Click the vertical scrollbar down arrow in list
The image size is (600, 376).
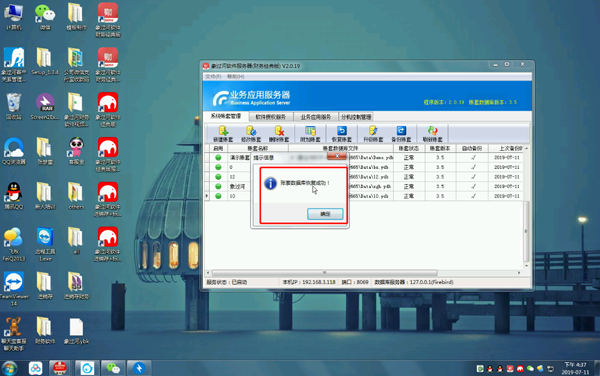(x=527, y=265)
